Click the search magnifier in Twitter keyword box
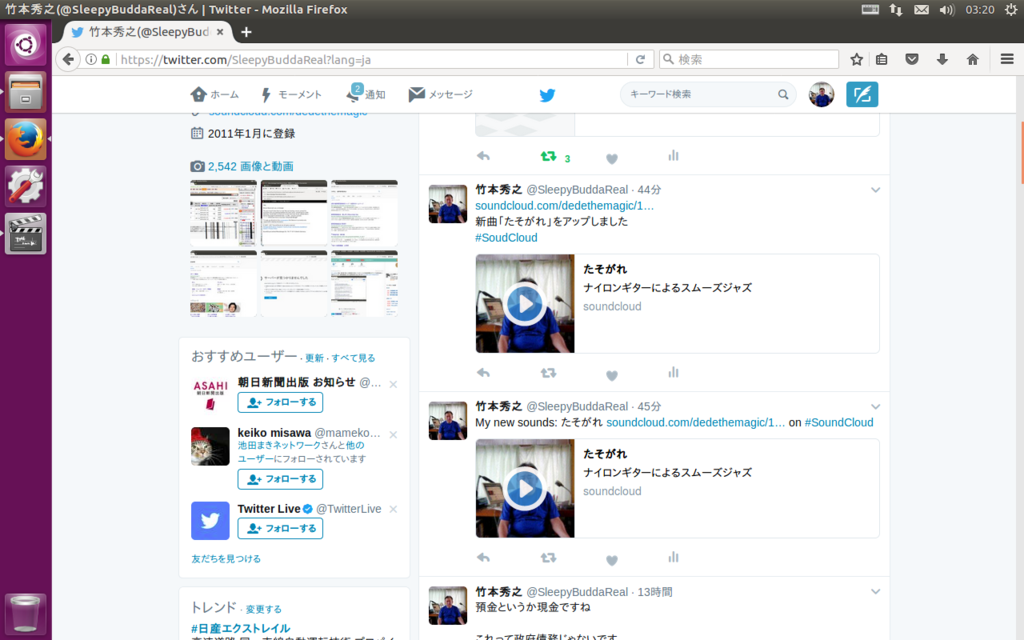 [783, 95]
